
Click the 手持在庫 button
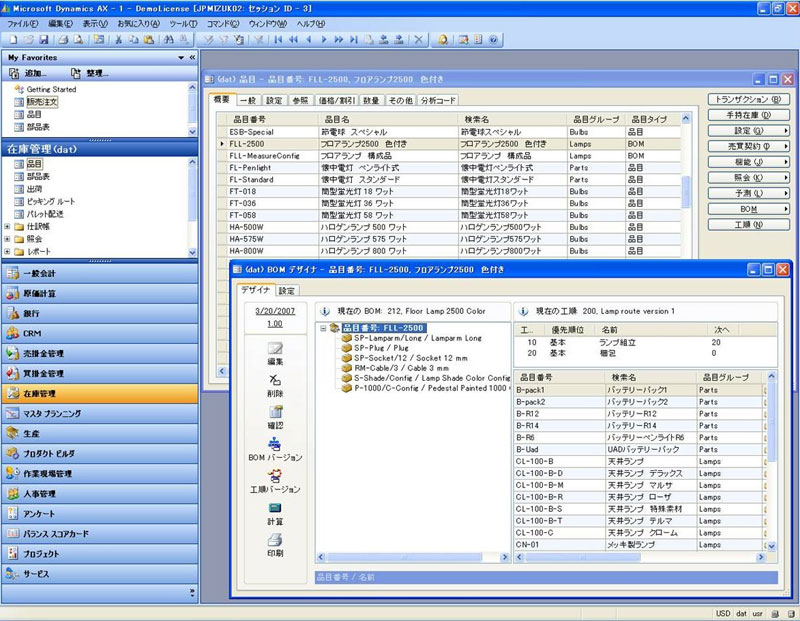point(748,115)
